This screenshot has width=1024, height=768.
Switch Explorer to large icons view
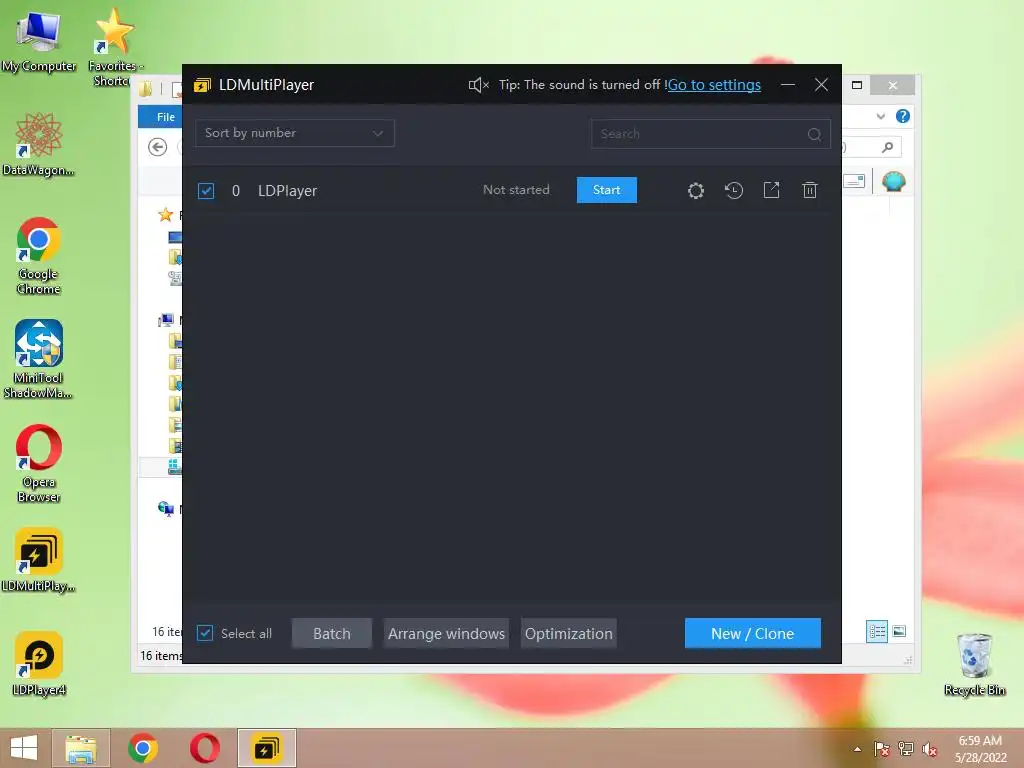tap(899, 631)
